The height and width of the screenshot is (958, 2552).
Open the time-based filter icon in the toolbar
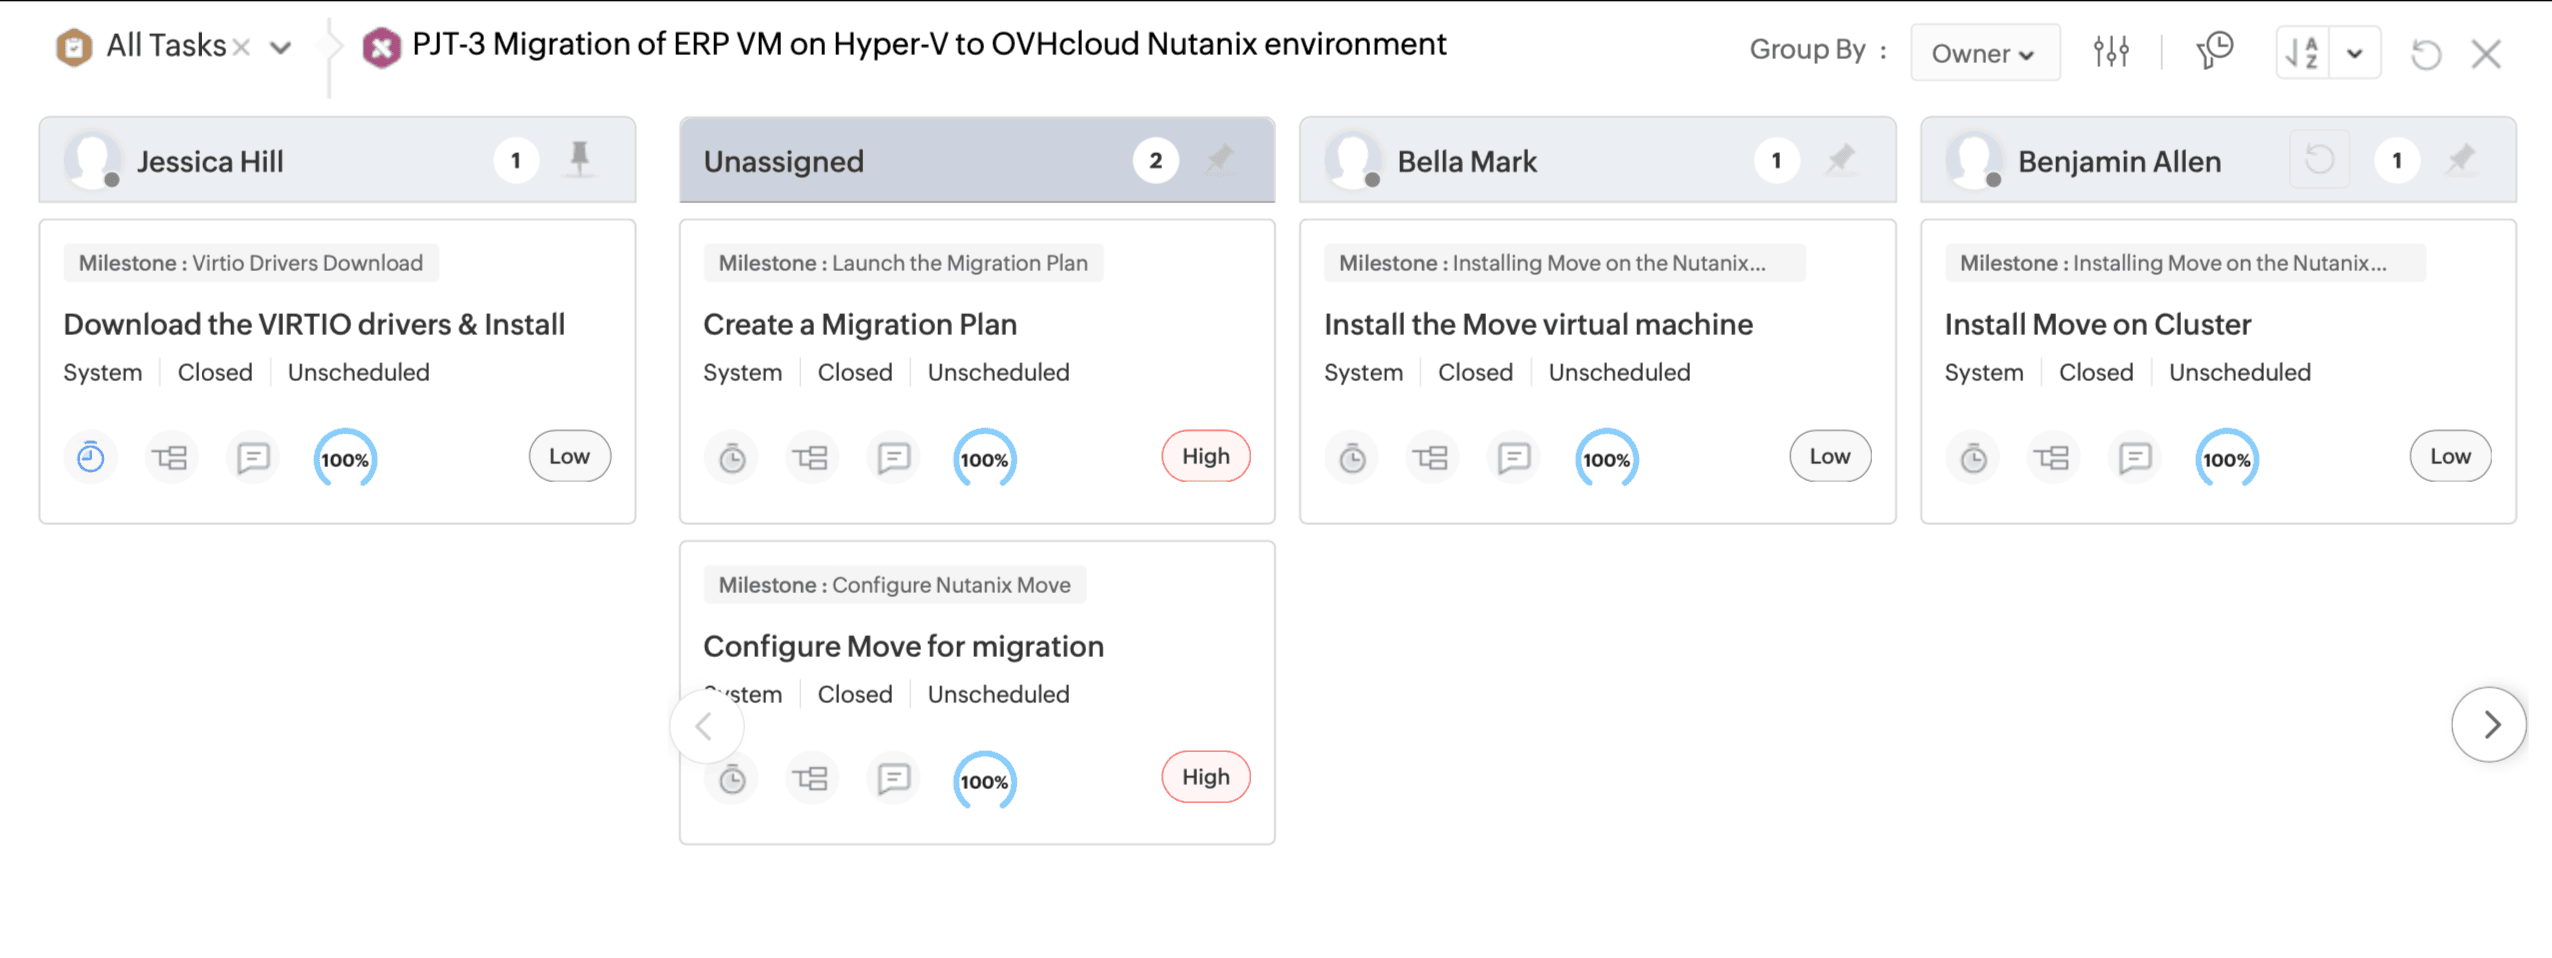[2215, 50]
